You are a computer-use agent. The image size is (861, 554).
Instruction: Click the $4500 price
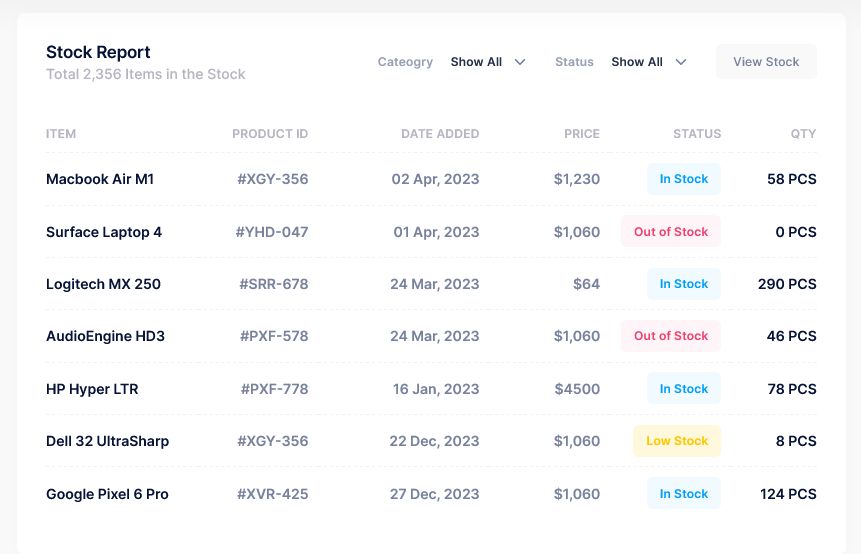coord(577,389)
